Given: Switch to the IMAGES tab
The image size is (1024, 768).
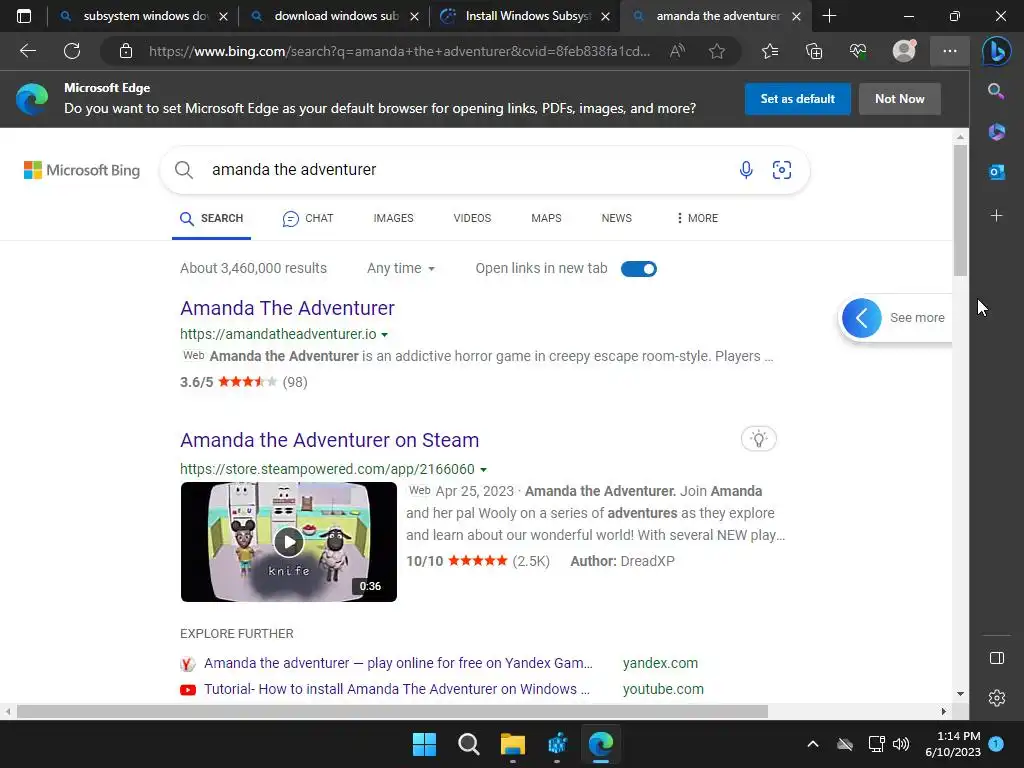Looking at the screenshot, I should (x=393, y=218).
